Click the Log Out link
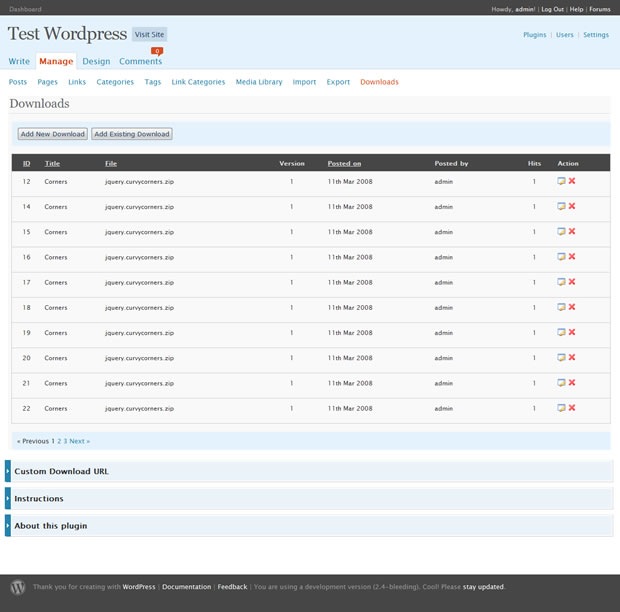Viewport: 620px width, 612px height. (552, 9)
